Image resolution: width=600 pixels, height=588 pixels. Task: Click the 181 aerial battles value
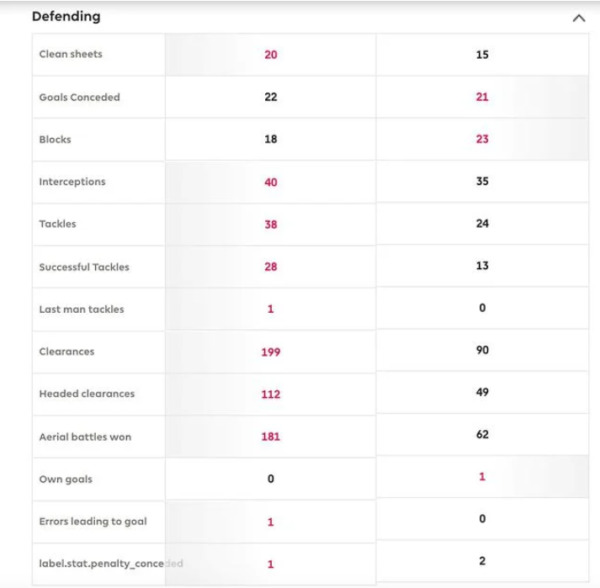(270, 437)
